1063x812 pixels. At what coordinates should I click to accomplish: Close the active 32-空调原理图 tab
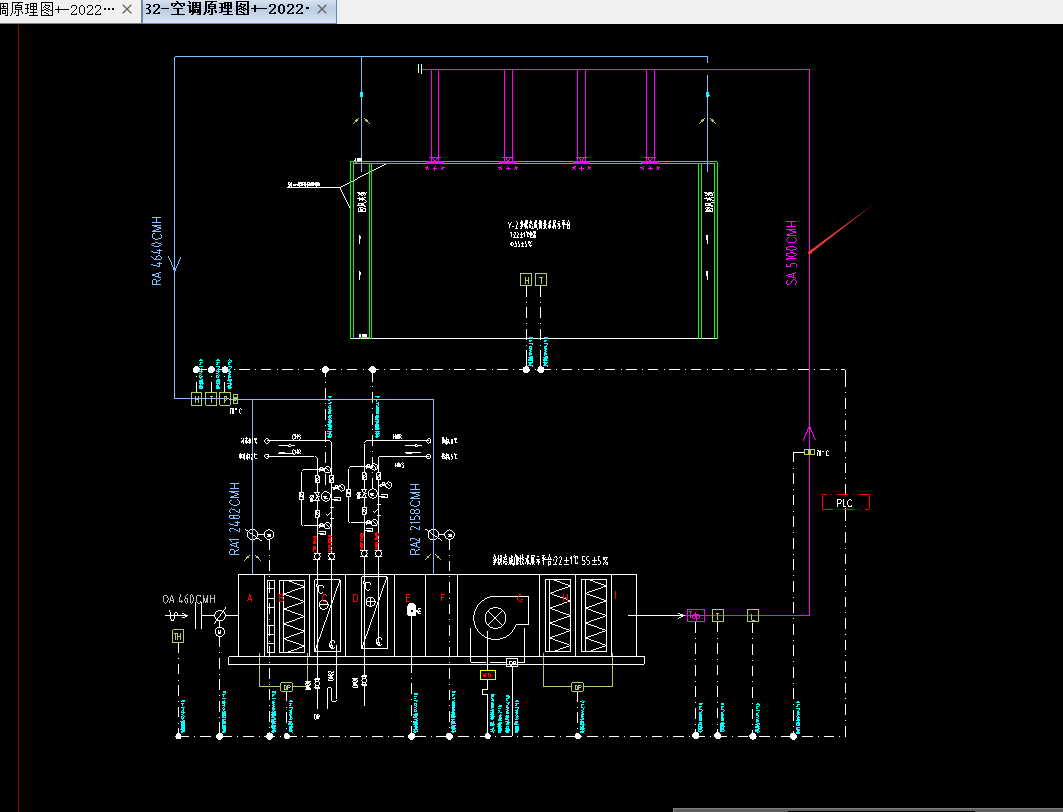321,9
